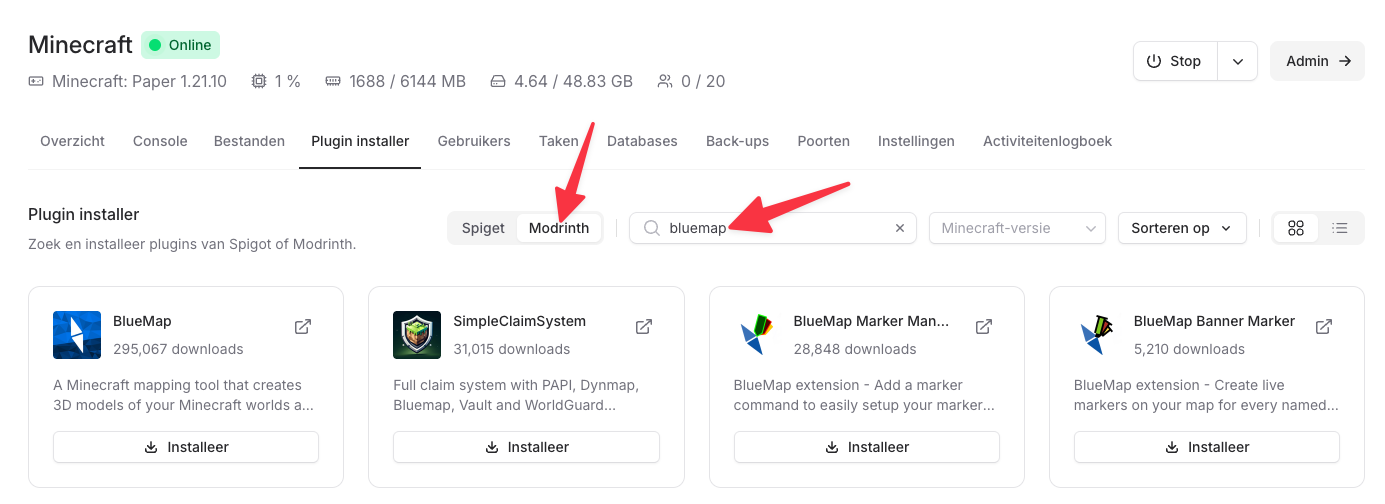
Task: Open SimpleClaimSystem external link icon
Action: 644,326
